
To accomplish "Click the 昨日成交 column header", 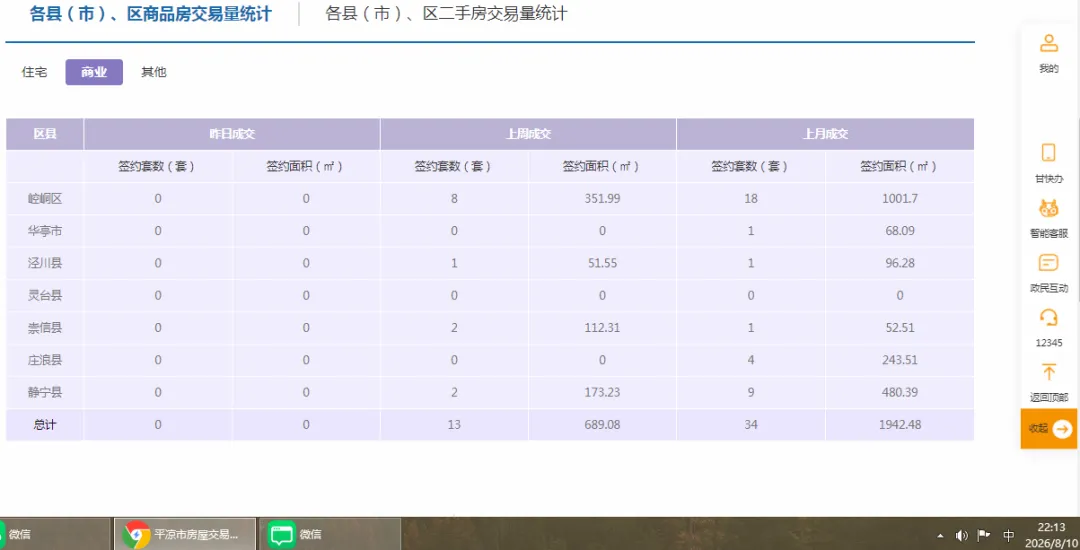I will click(x=232, y=134).
